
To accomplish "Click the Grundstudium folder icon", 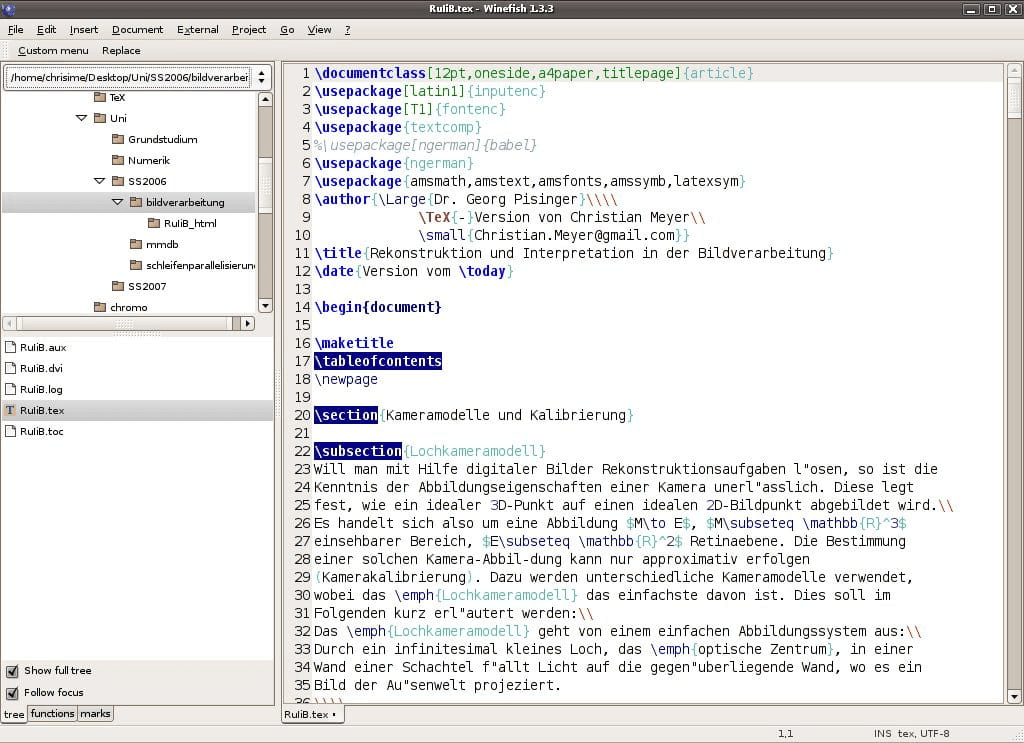I will [x=118, y=139].
